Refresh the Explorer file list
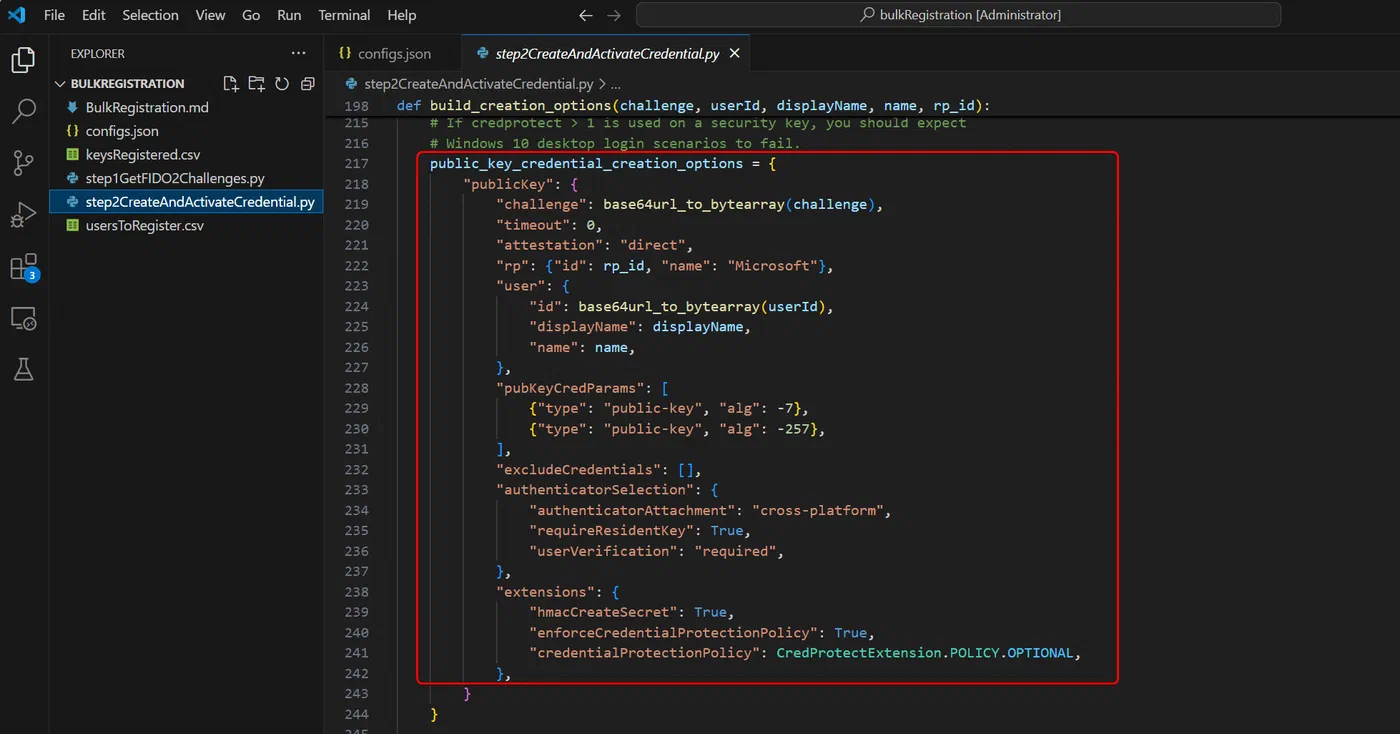1400x734 pixels. point(282,84)
